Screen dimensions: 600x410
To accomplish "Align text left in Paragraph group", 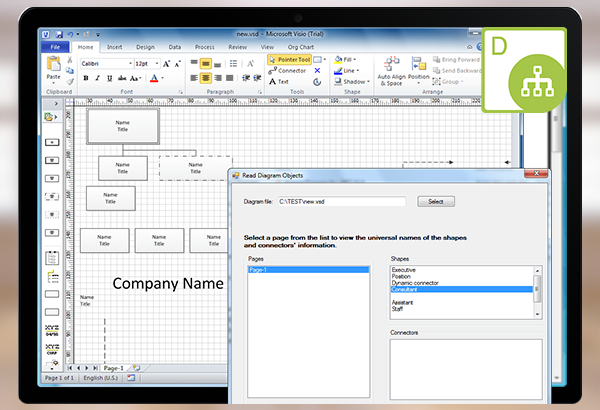I will pos(194,78).
